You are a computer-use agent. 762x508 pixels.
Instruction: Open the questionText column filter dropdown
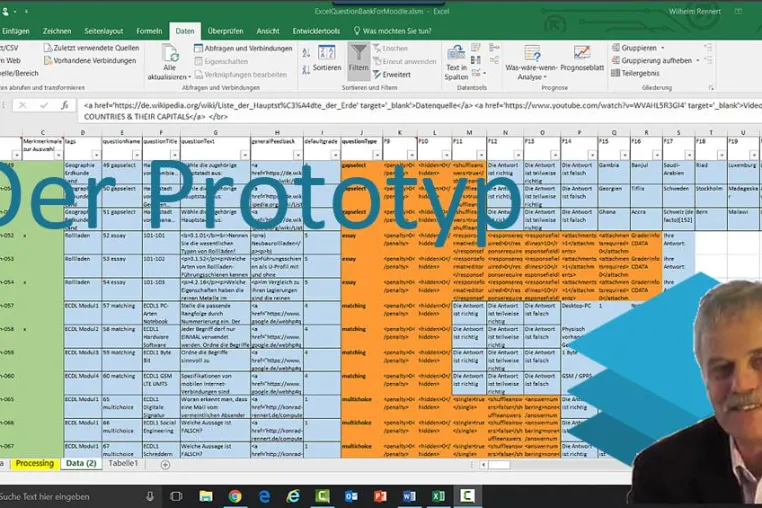coord(244,155)
